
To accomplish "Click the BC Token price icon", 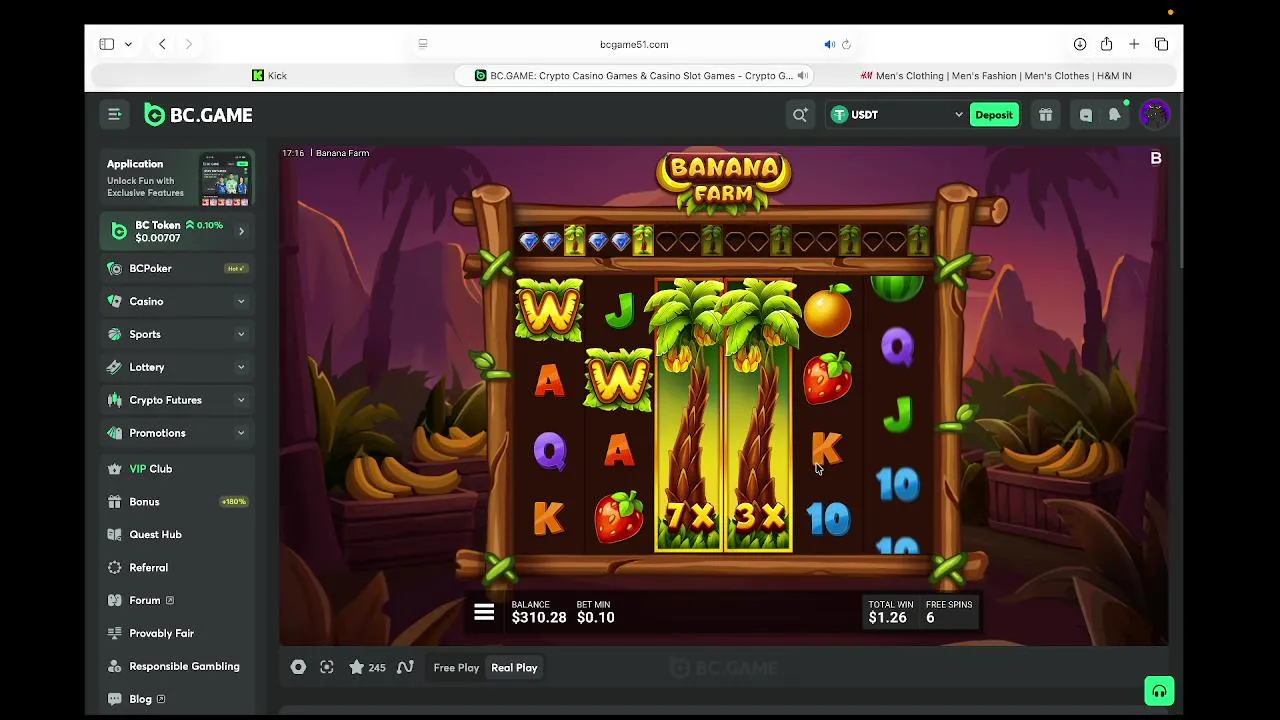I will [119, 231].
